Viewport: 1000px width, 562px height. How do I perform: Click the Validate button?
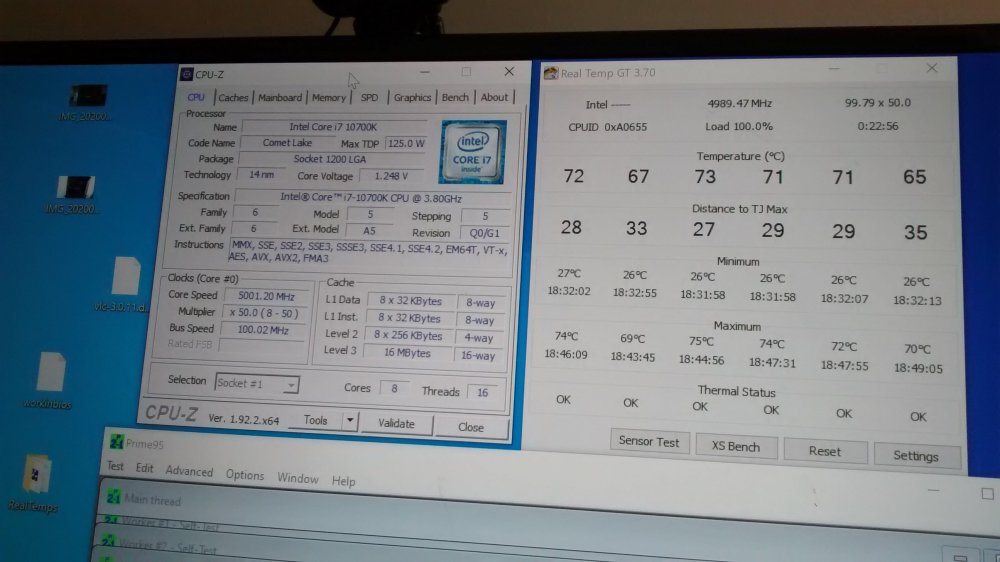pyautogui.click(x=396, y=423)
